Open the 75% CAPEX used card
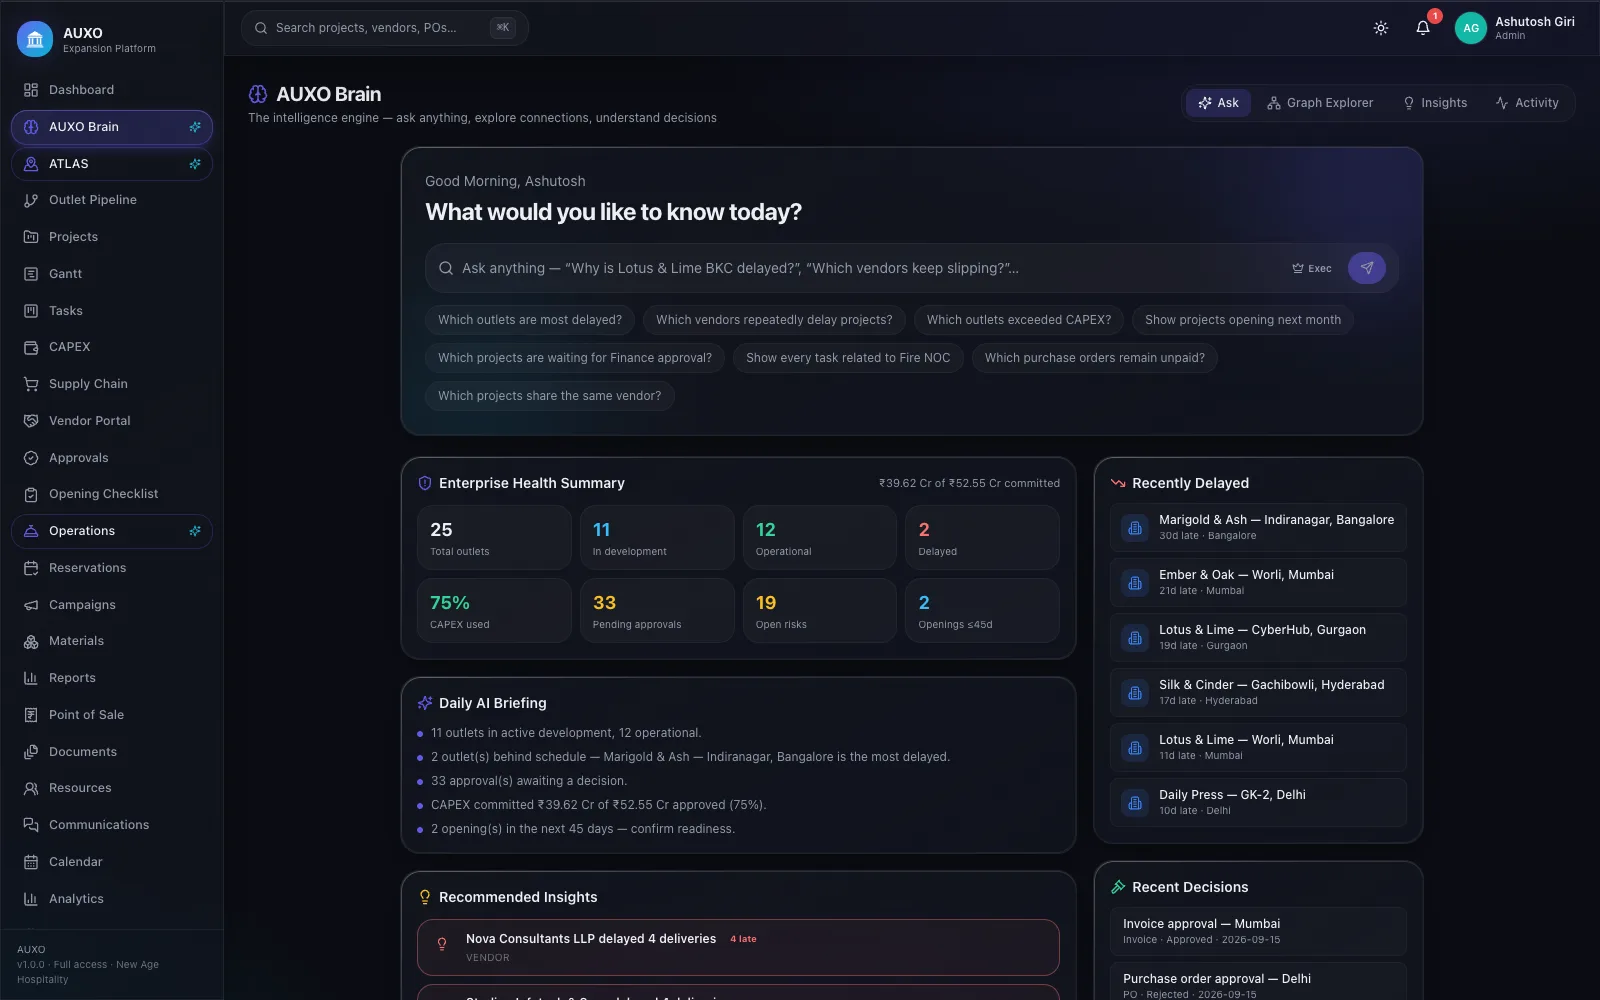The width and height of the screenshot is (1600, 1000). coord(494,611)
